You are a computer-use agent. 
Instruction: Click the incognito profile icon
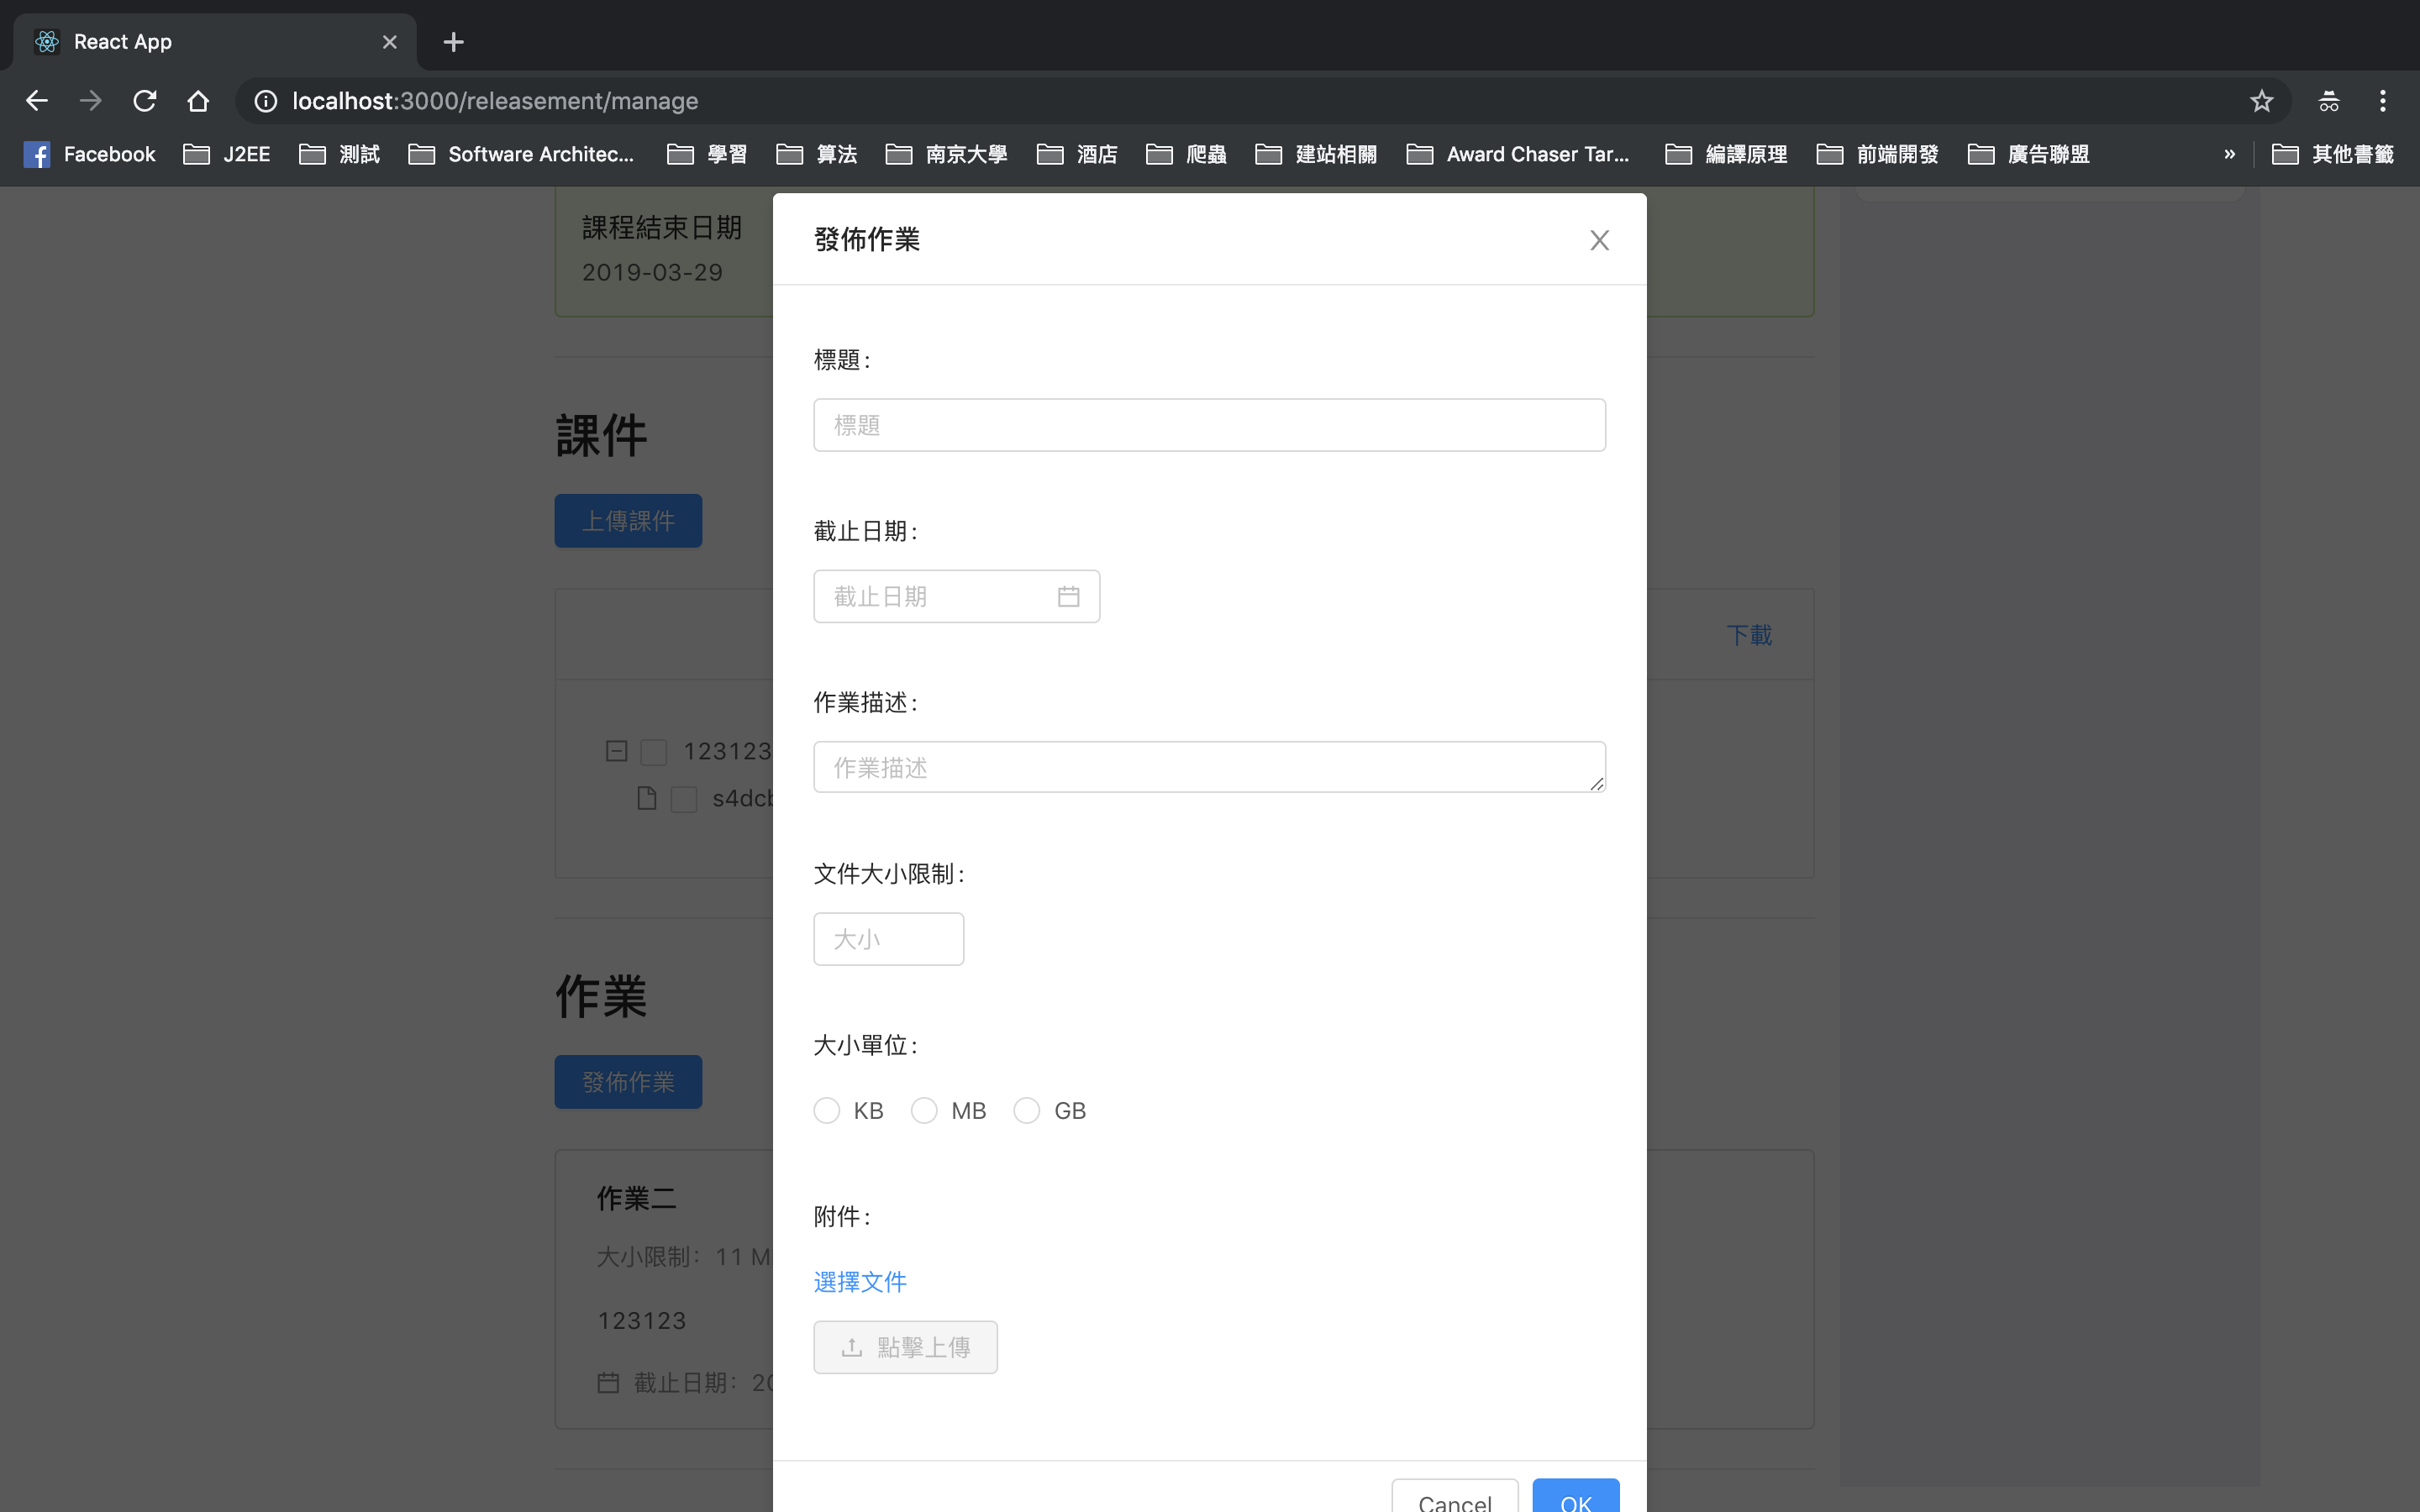(2328, 101)
